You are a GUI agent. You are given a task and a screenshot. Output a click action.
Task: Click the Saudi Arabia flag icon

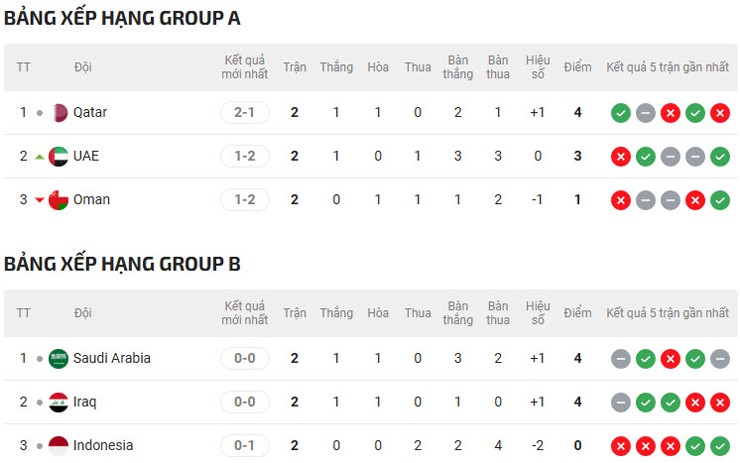point(59,358)
